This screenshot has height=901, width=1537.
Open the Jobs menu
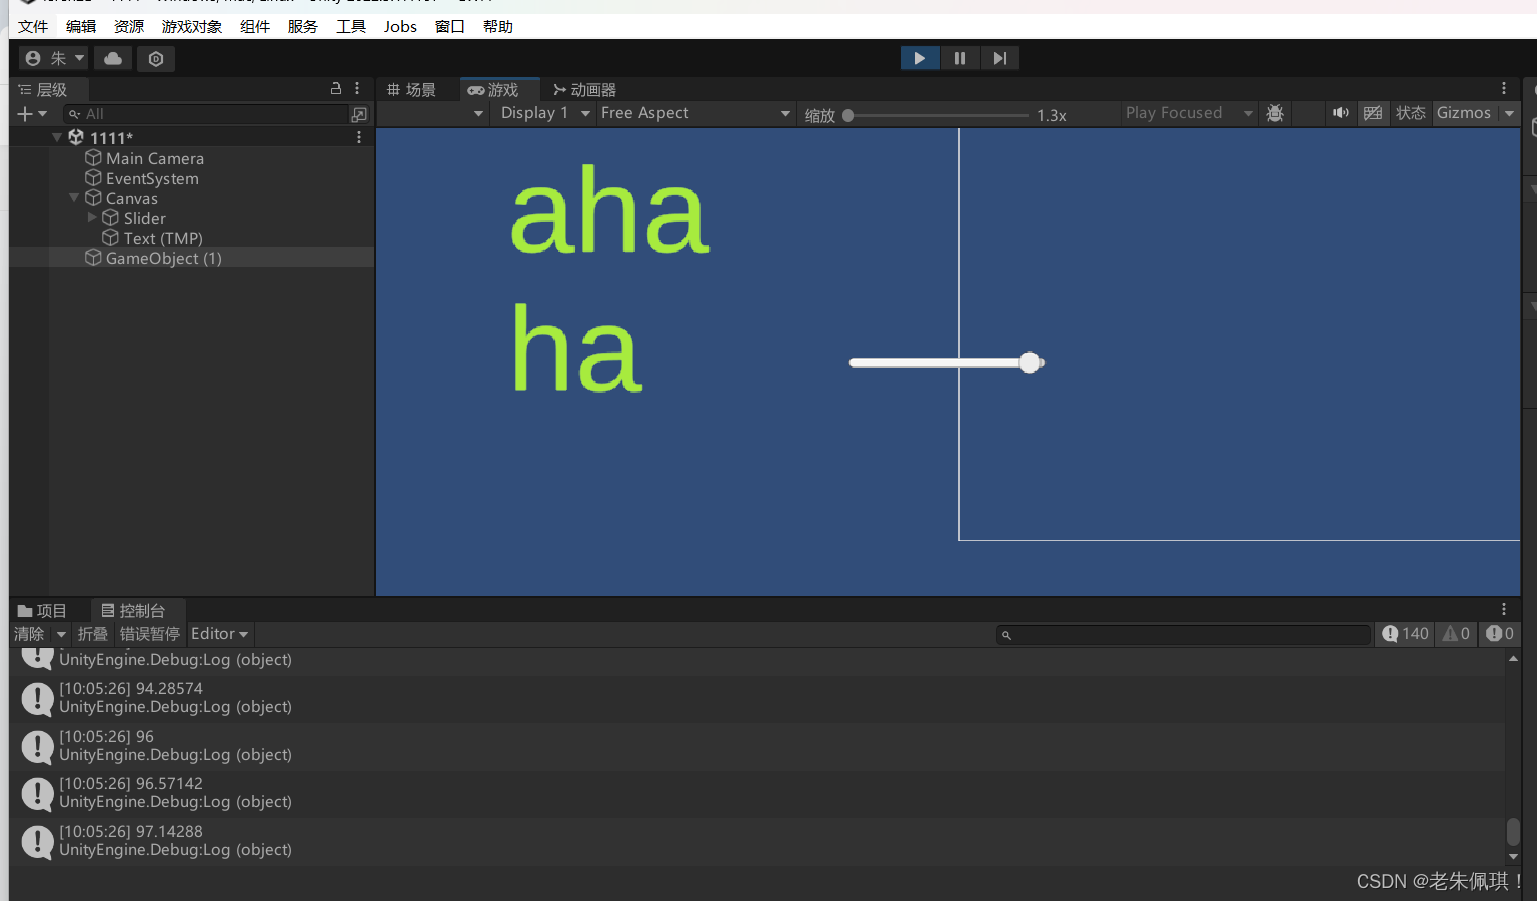coord(400,27)
